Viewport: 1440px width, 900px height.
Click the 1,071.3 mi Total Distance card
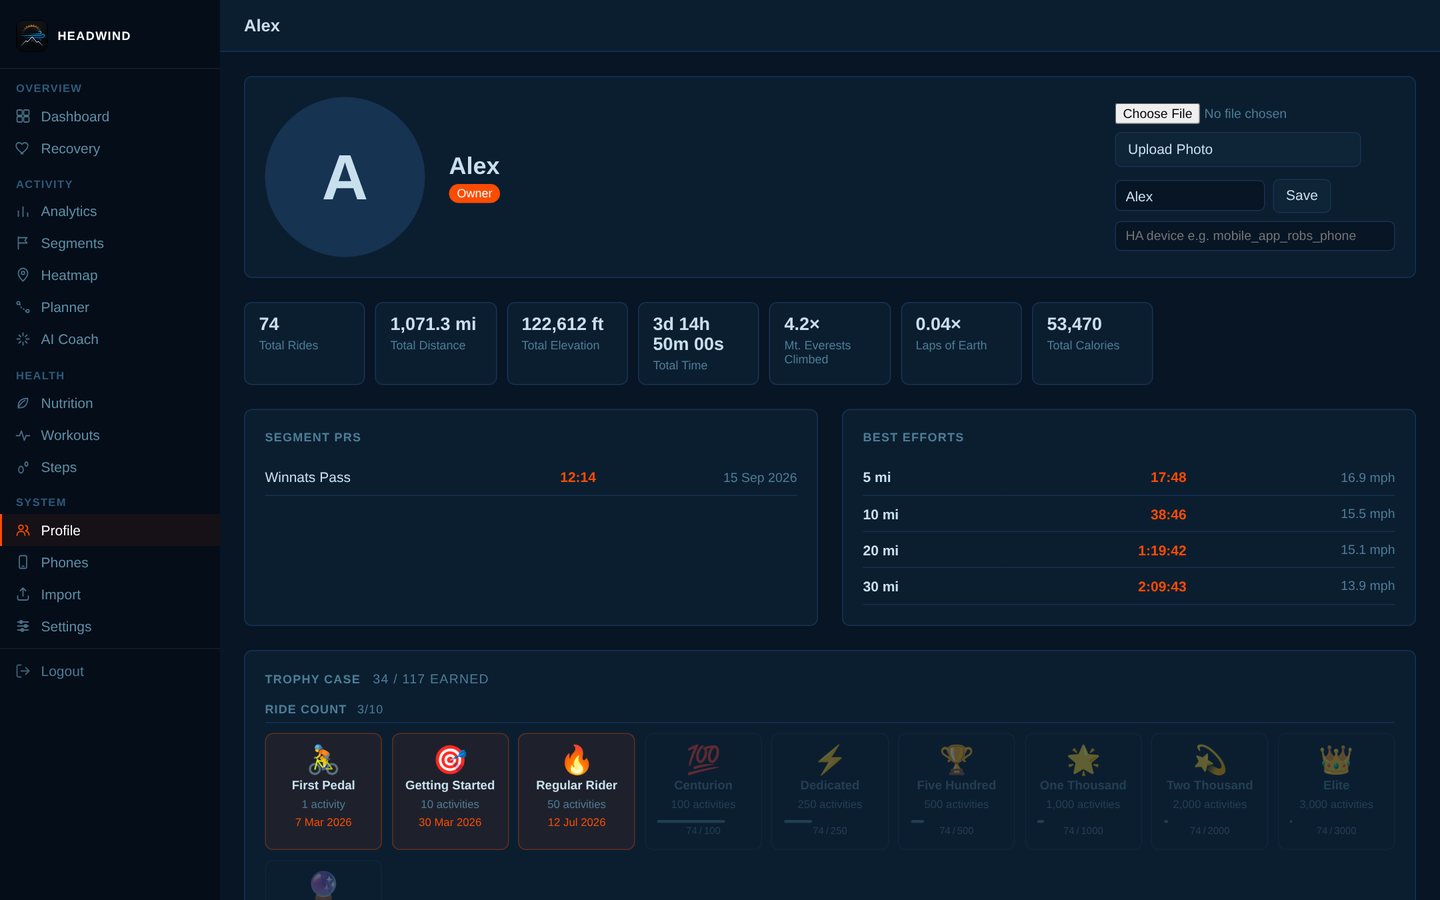(435, 343)
